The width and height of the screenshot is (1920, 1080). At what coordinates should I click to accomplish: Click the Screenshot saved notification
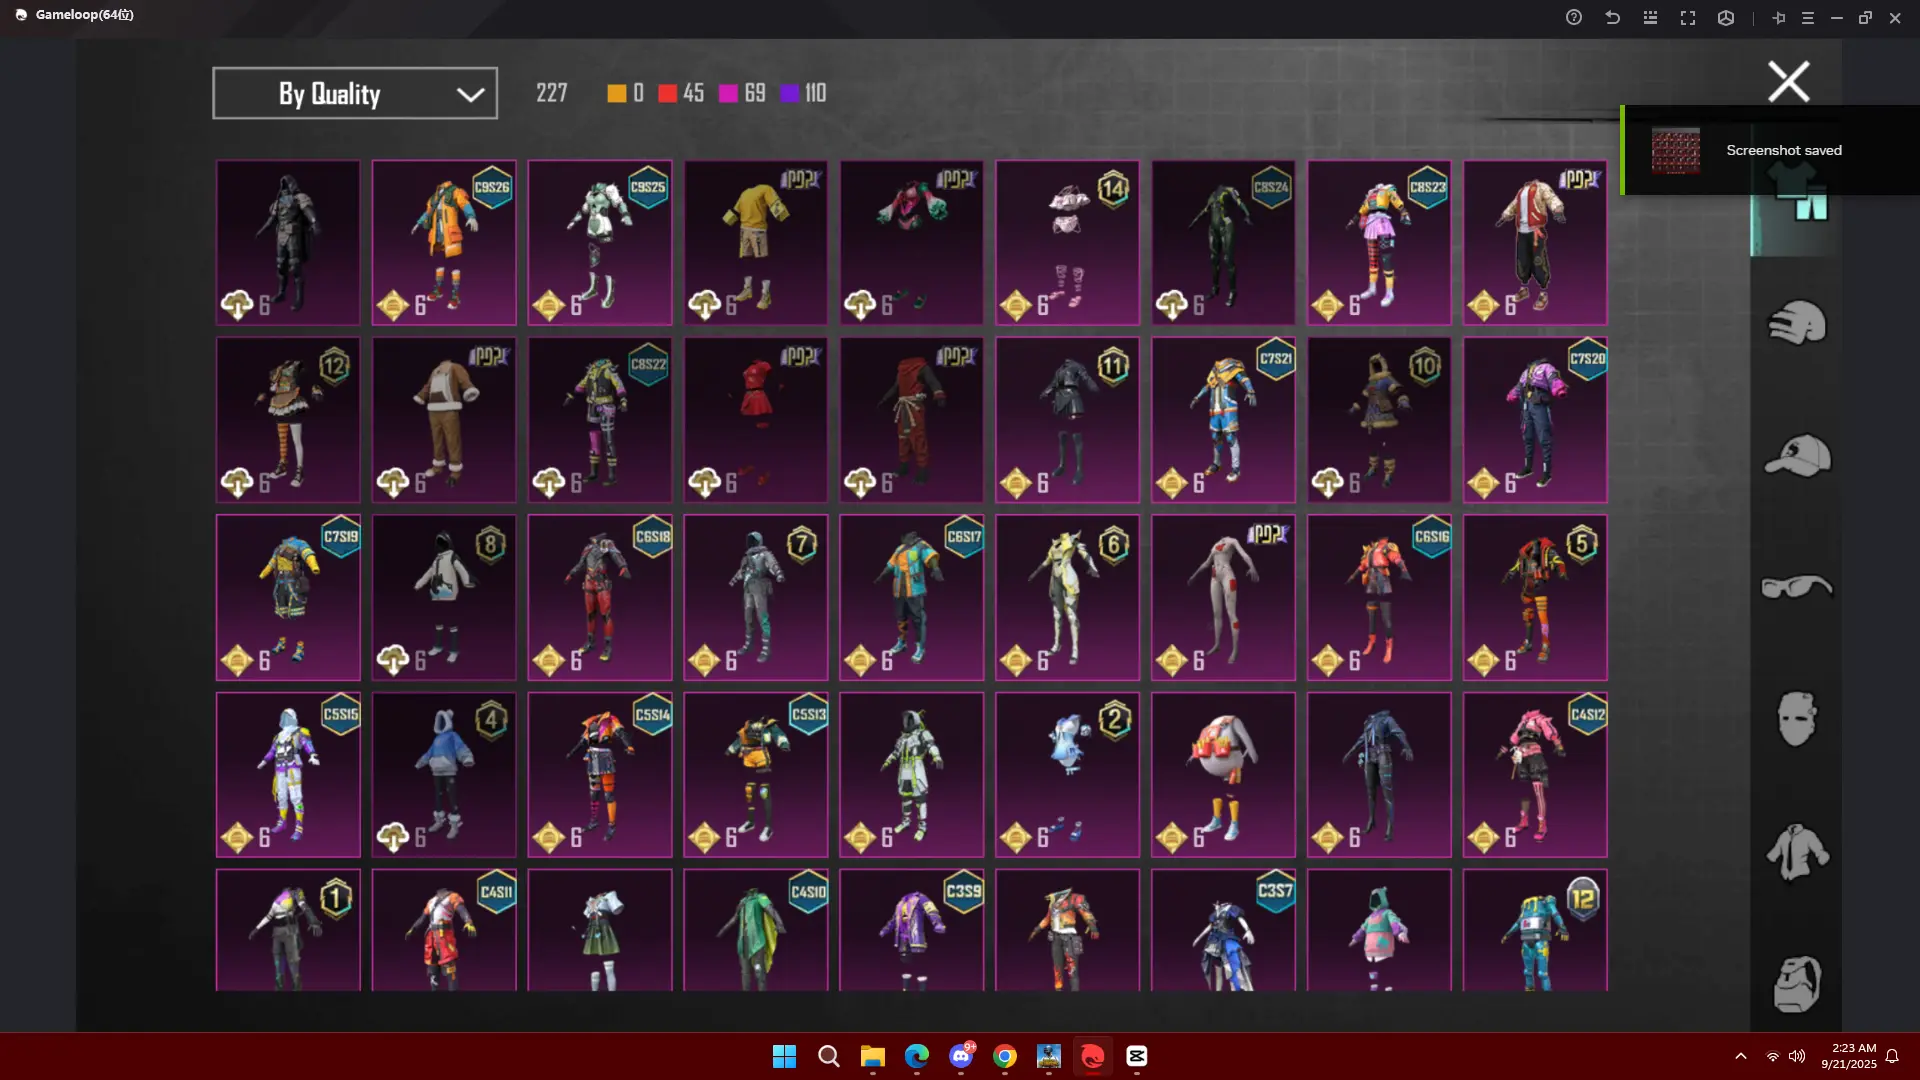click(x=1770, y=151)
